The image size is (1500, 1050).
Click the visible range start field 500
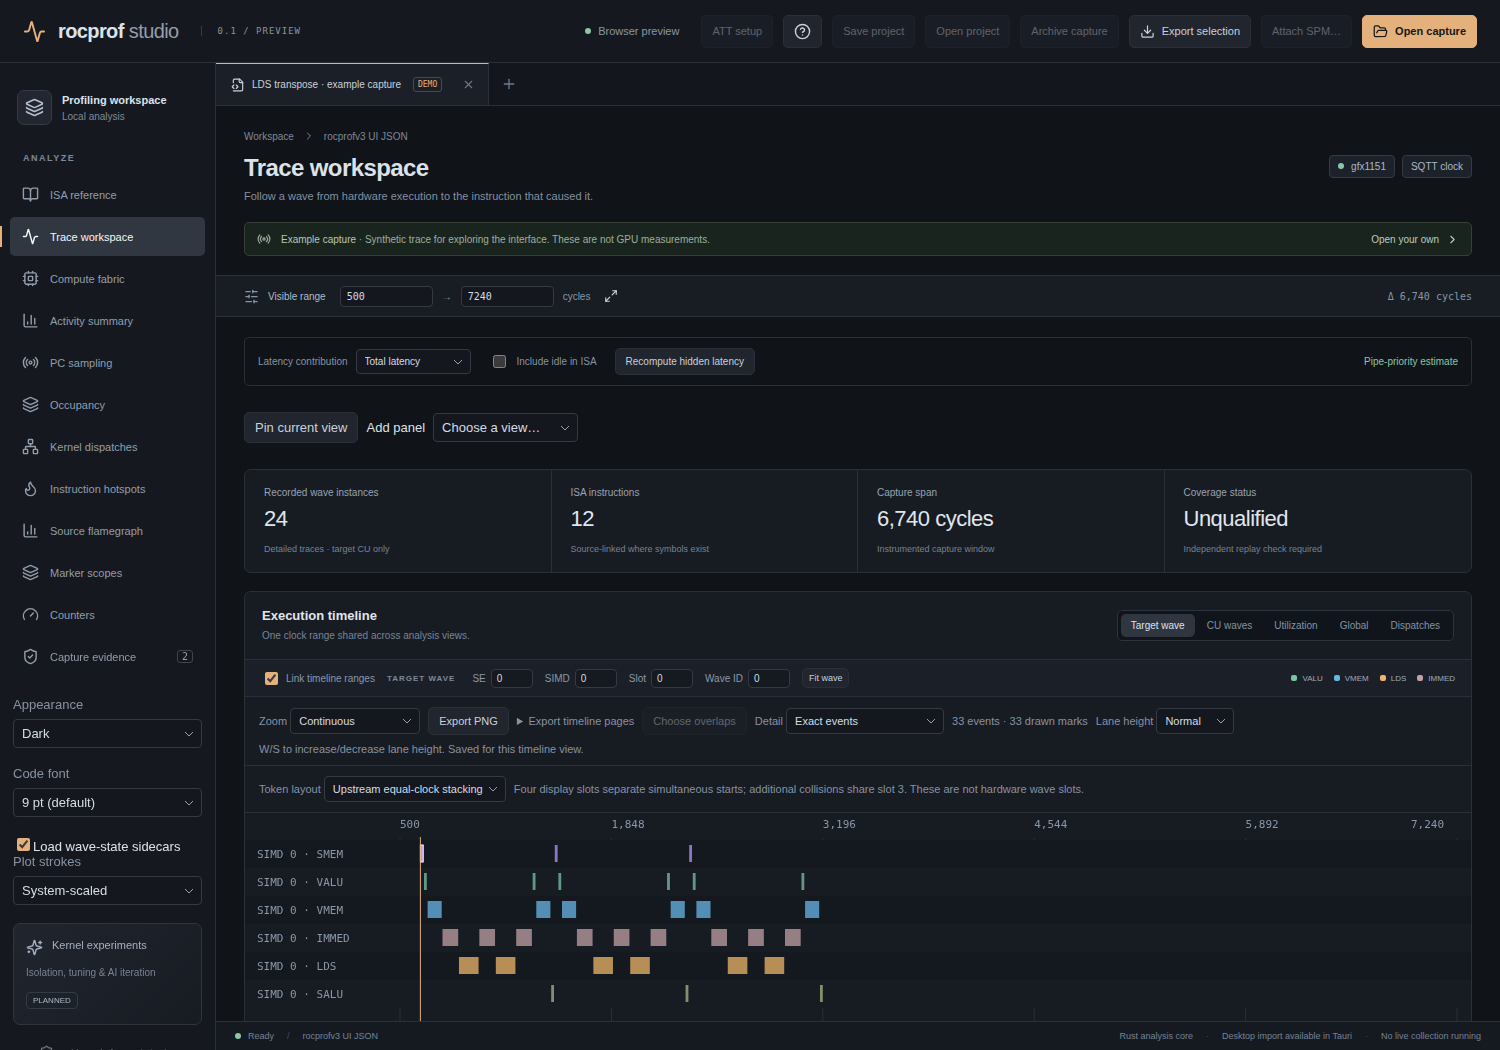coord(386,296)
